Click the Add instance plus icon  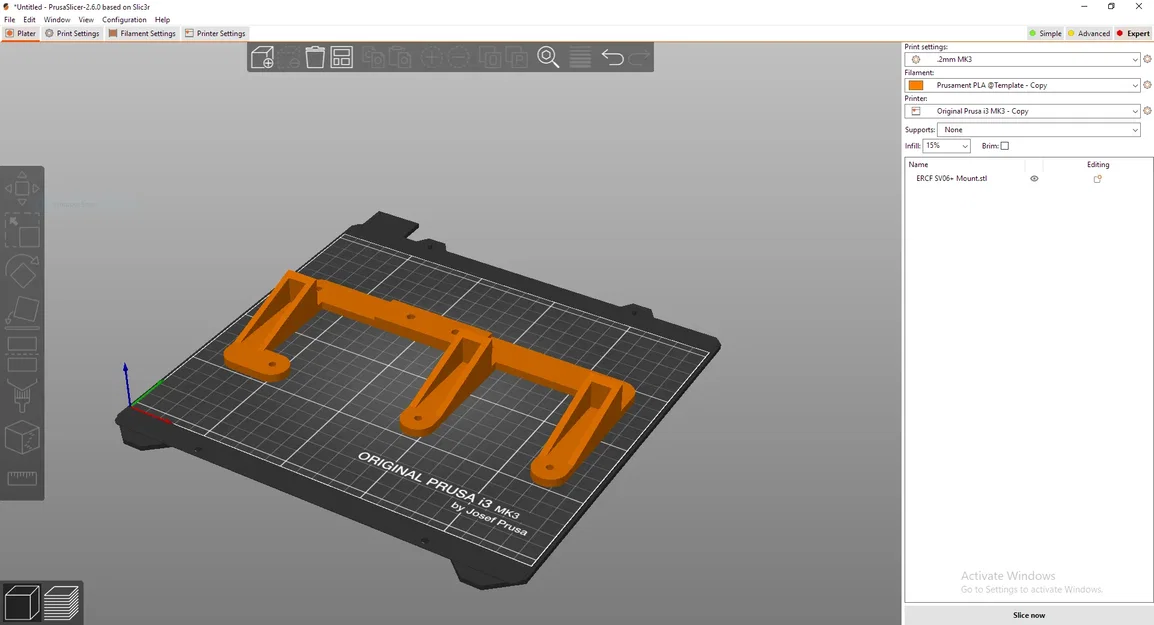tap(432, 57)
